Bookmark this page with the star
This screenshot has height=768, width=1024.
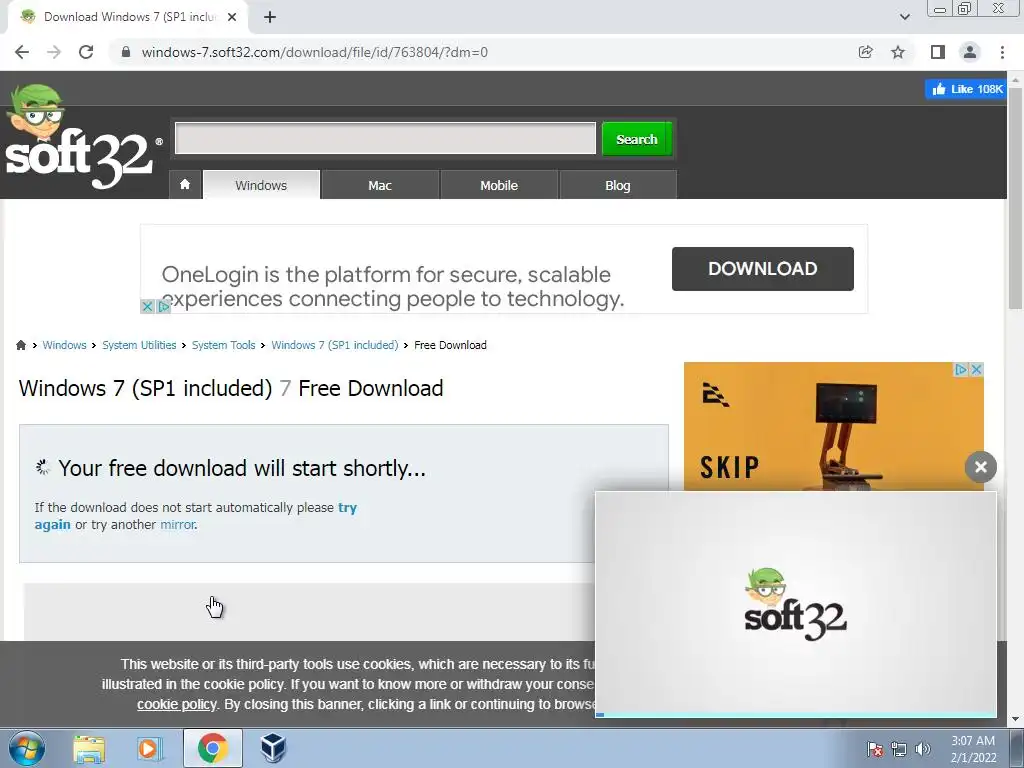click(x=898, y=52)
